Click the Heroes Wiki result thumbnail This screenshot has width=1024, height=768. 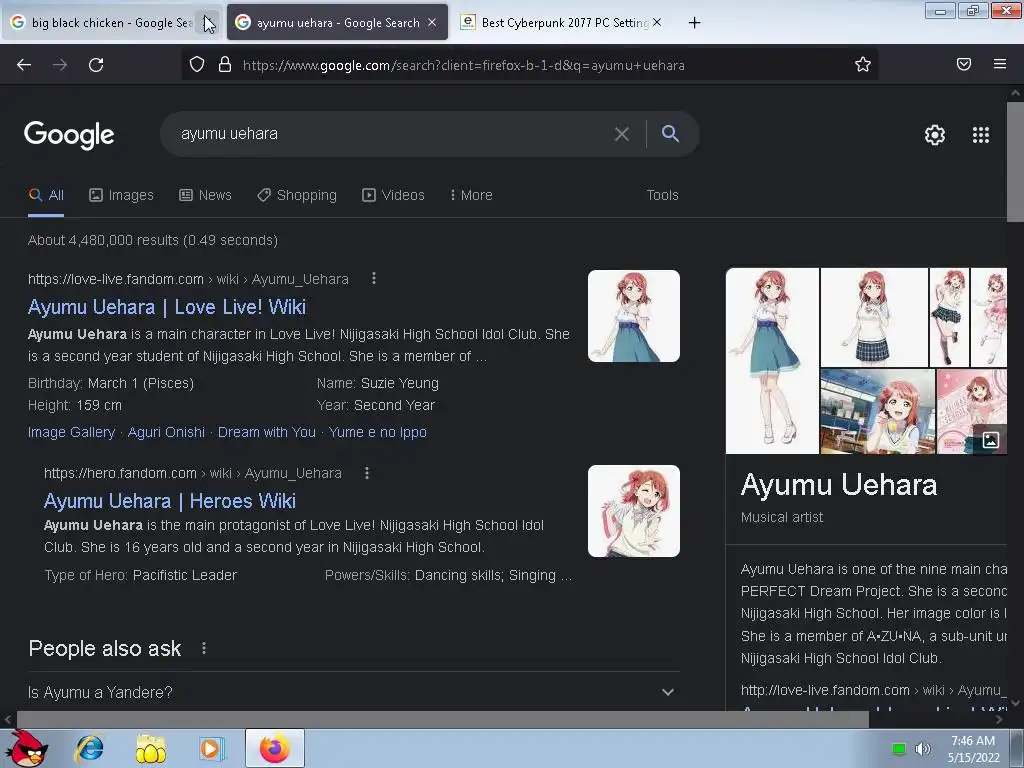(633, 511)
